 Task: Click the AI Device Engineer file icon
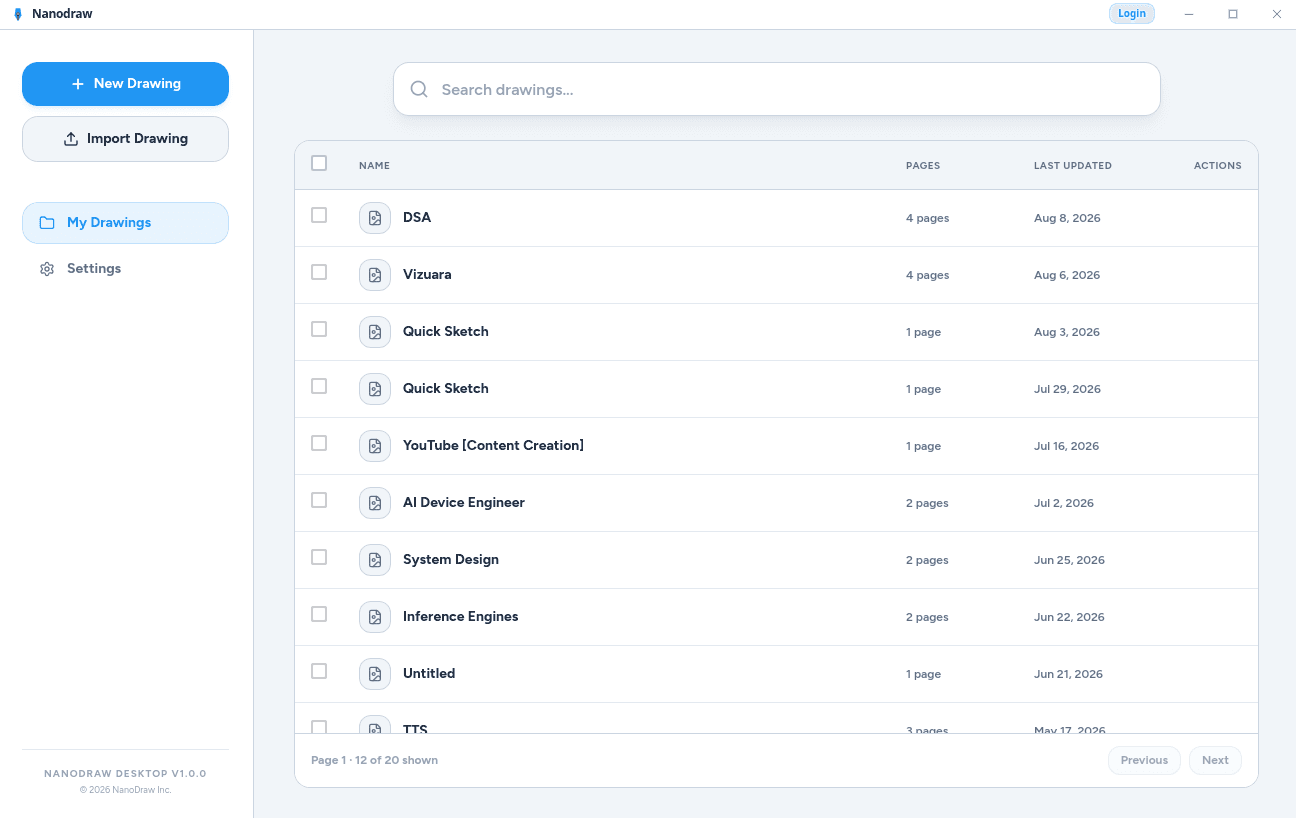[x=375, y=503]
